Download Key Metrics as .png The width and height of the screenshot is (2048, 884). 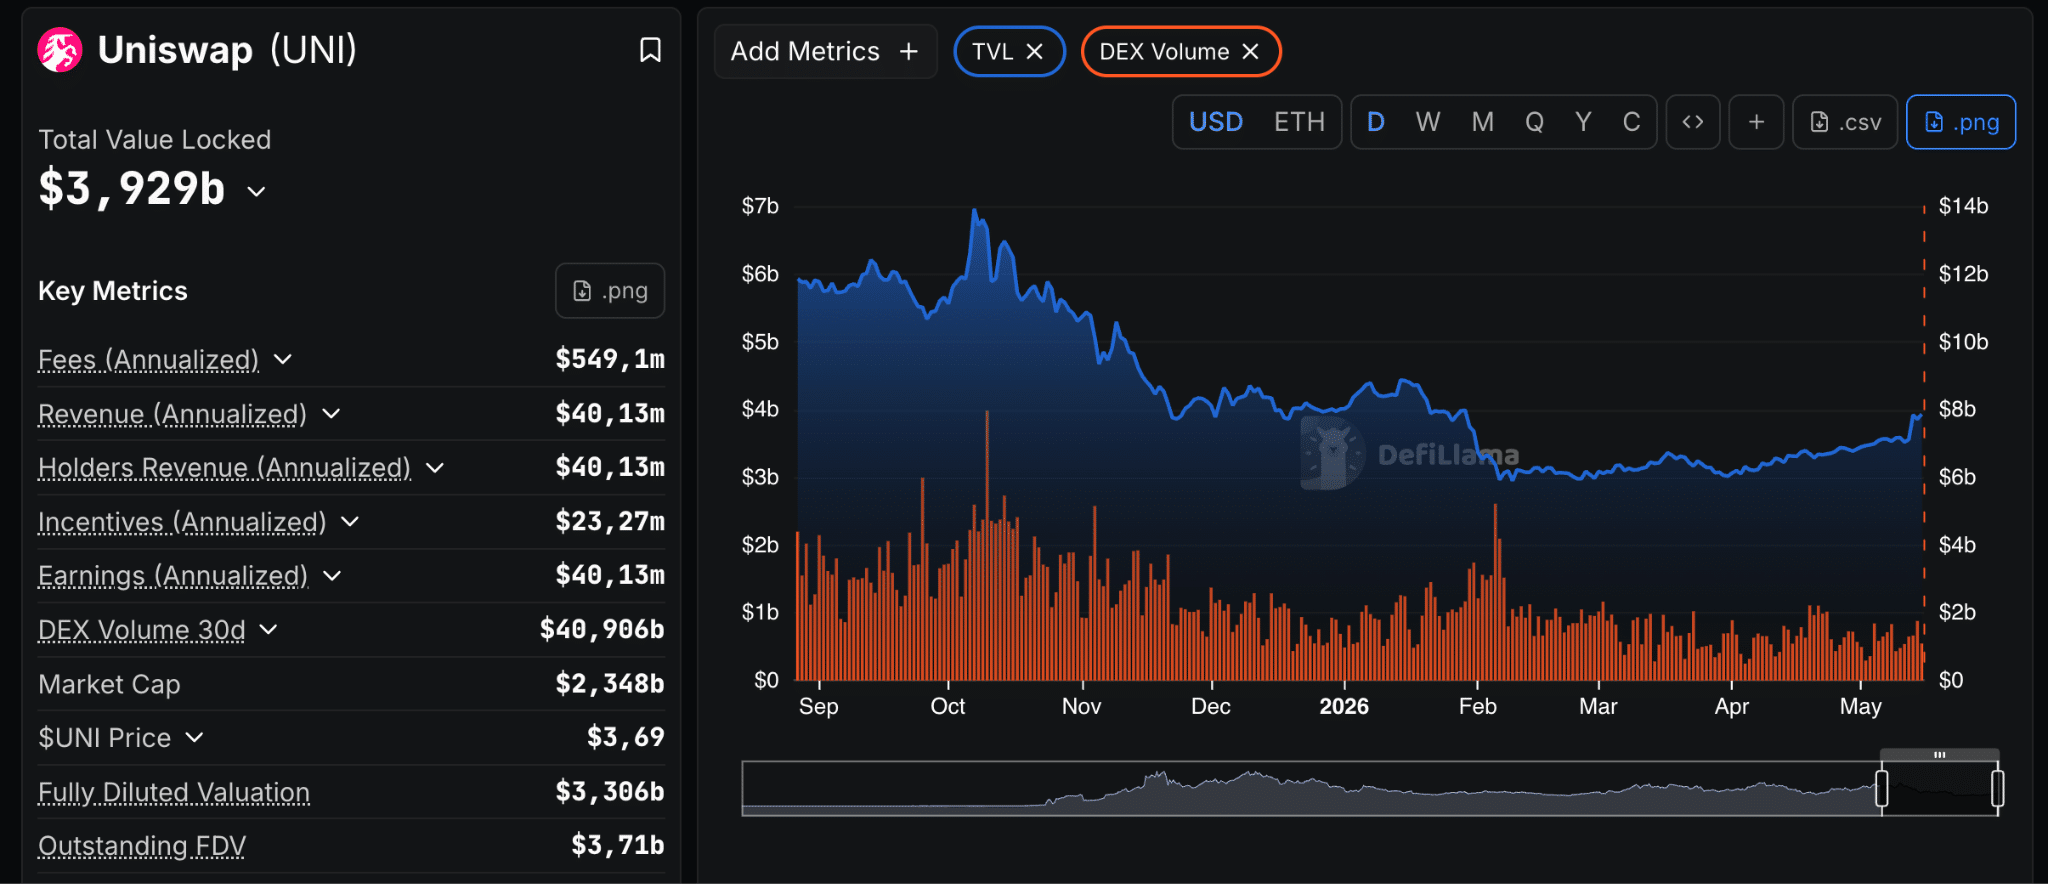coord(610,291)
